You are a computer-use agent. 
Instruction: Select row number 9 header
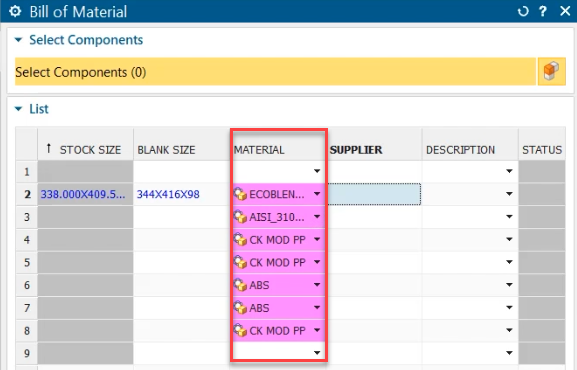click(x=26, y=353)
